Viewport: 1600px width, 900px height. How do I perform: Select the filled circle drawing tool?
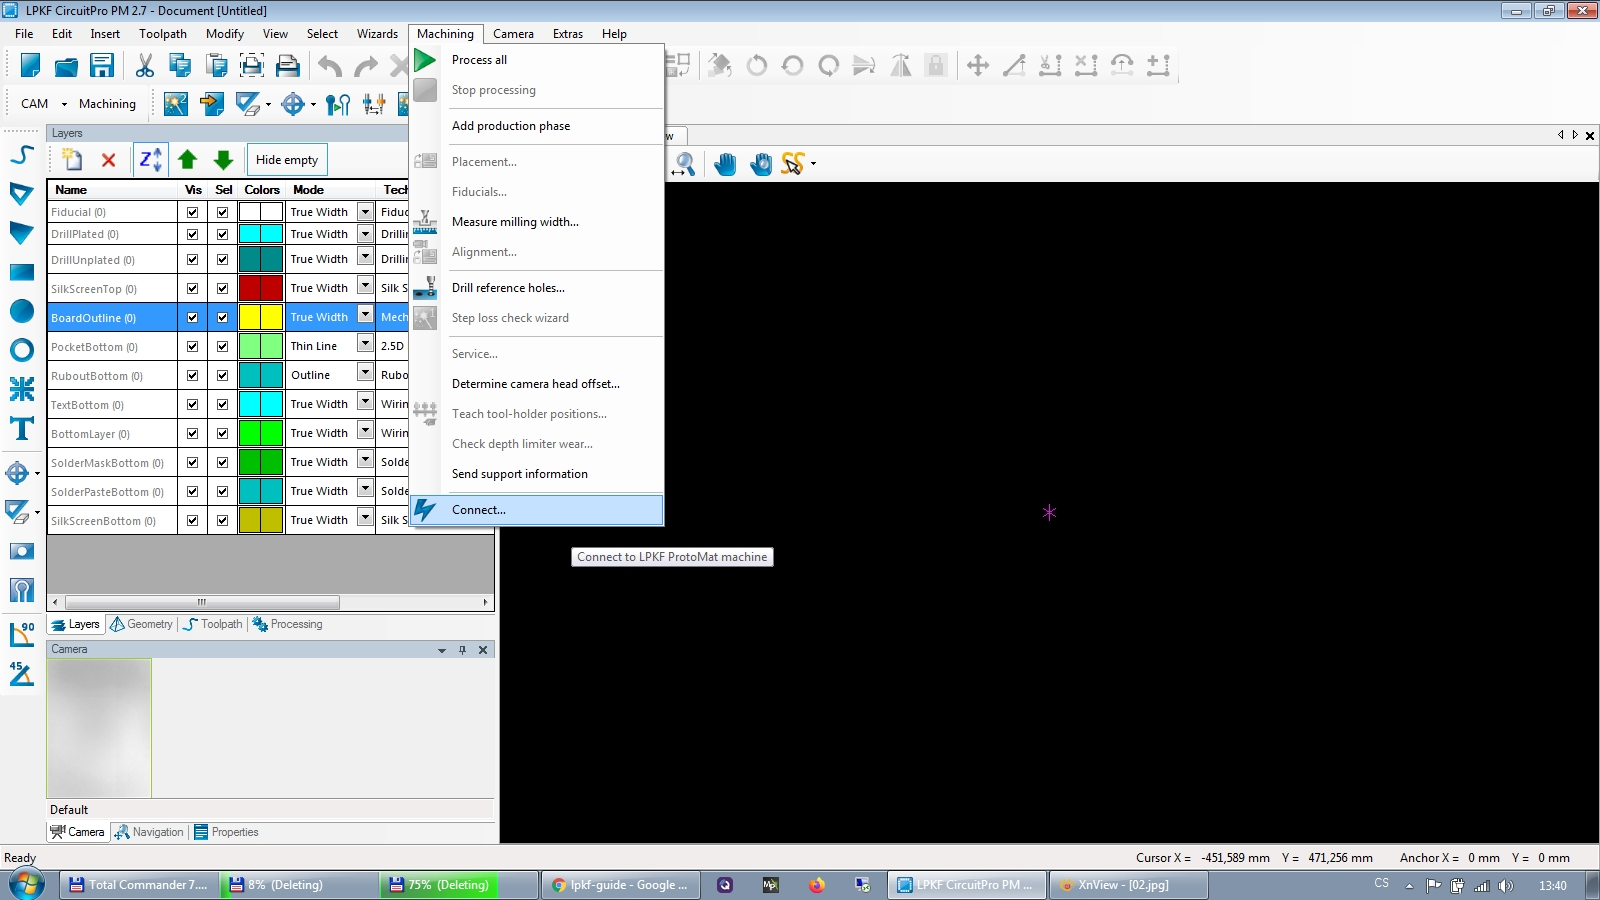click(x=22, y=311)
